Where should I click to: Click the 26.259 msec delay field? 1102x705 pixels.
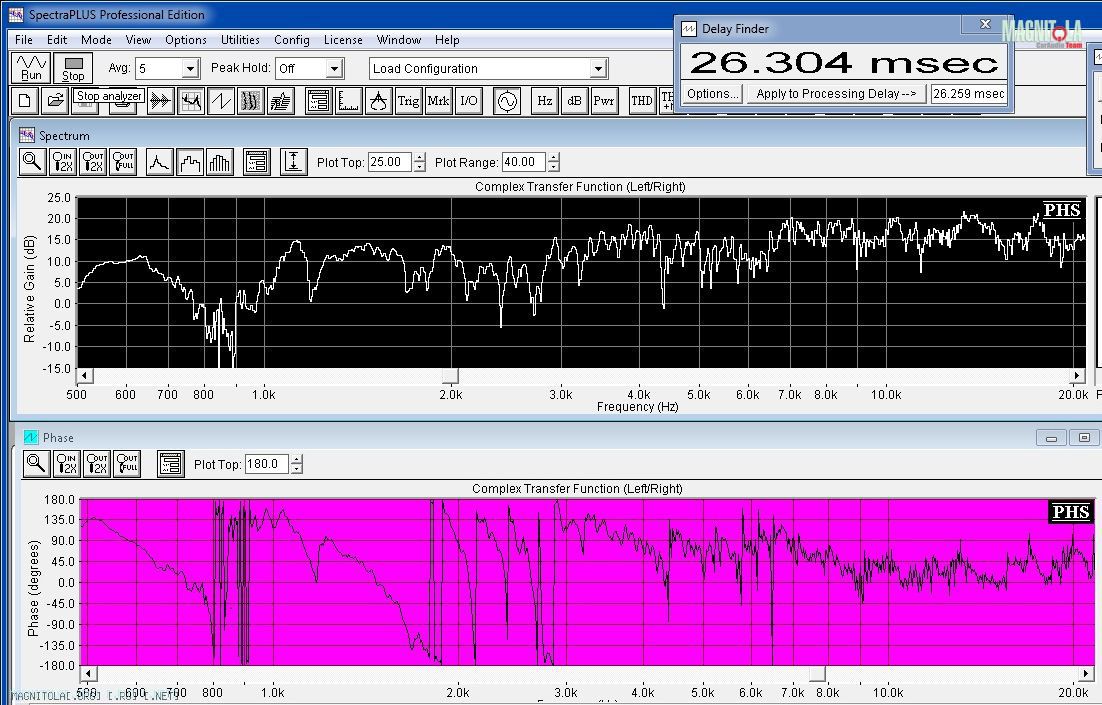(x=968, y=93)
